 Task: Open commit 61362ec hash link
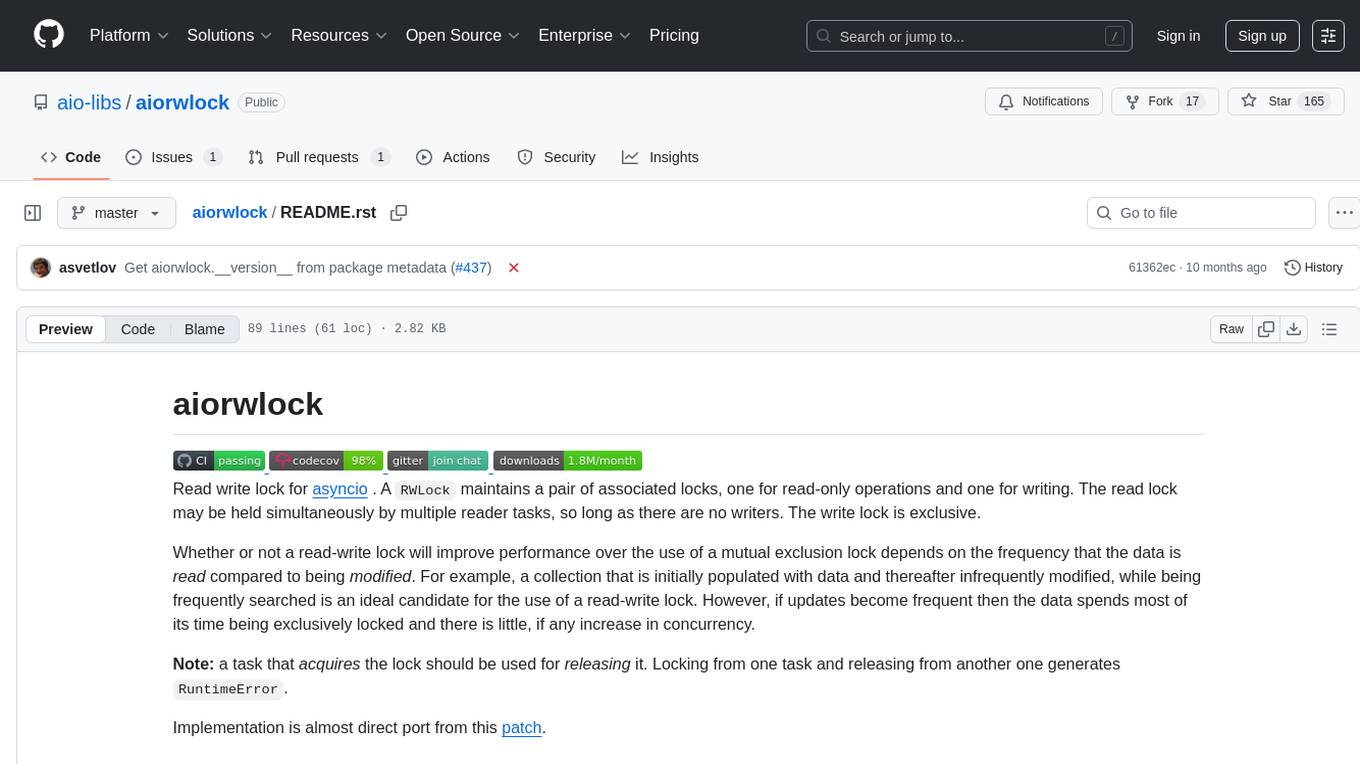coord(1152,268)
